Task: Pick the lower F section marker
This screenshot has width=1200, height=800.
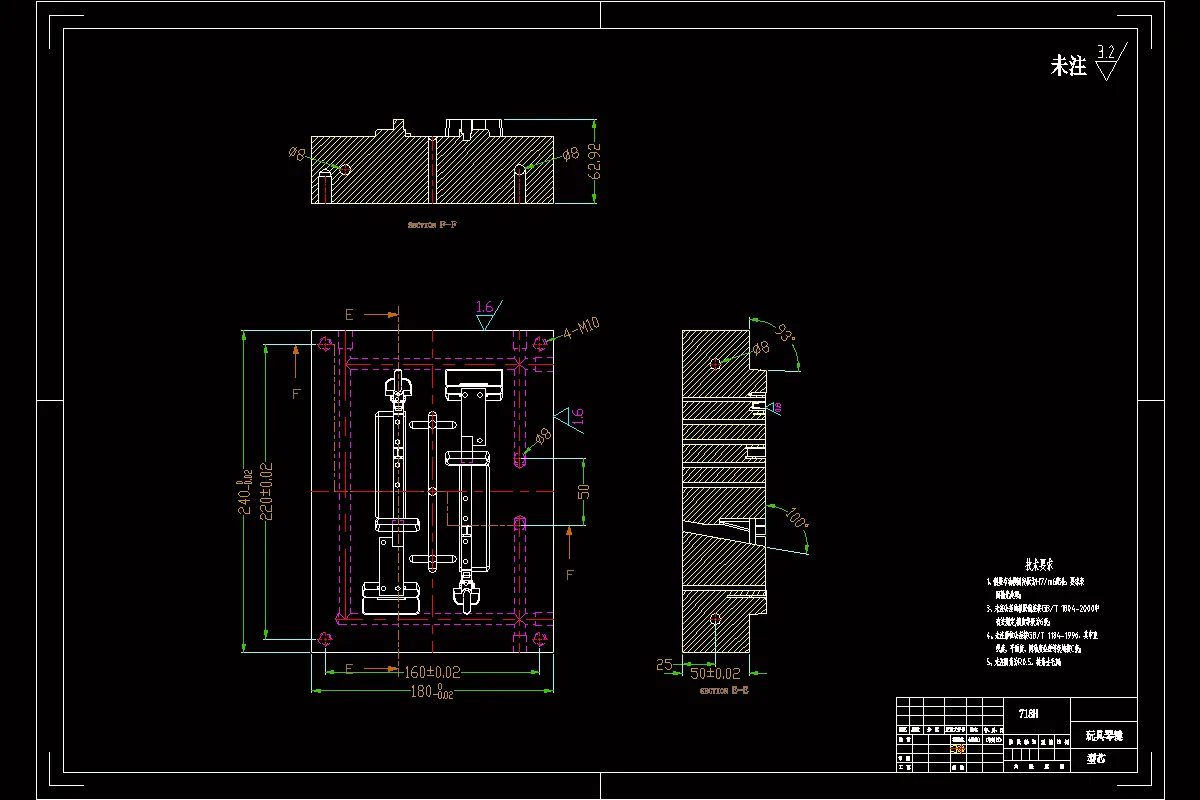Action: click(570, 575)
